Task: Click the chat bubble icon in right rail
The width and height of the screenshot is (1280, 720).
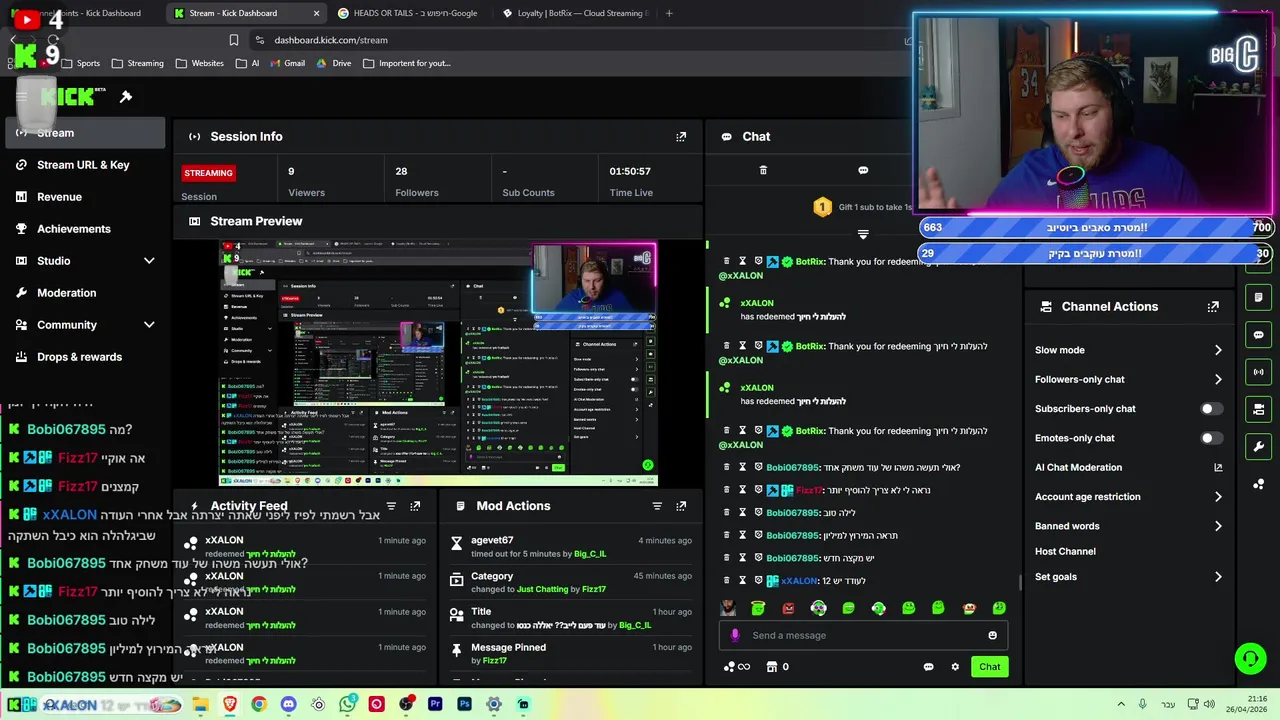Action: (x=1259, y=335)
